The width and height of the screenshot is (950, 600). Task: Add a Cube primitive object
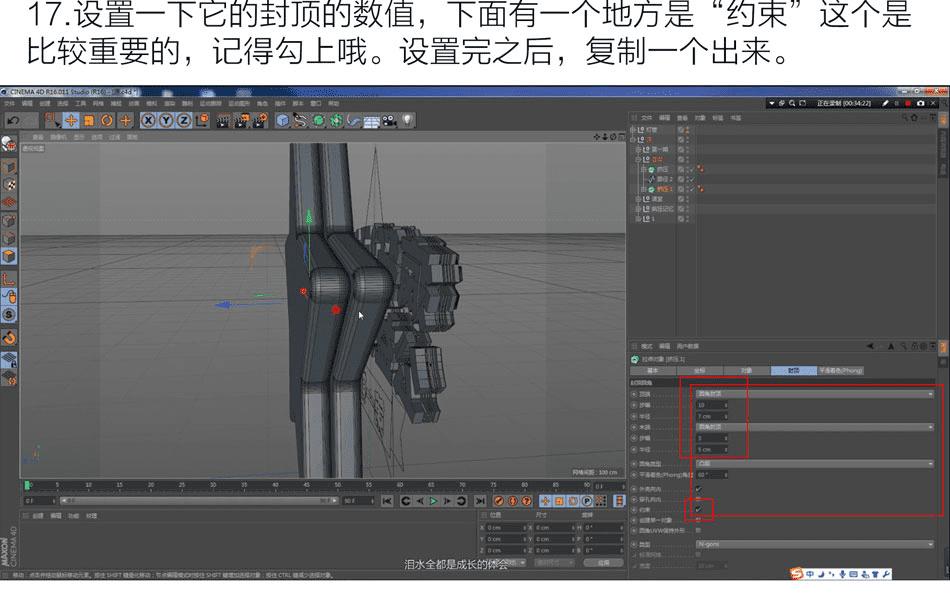[x=282, y=121]
